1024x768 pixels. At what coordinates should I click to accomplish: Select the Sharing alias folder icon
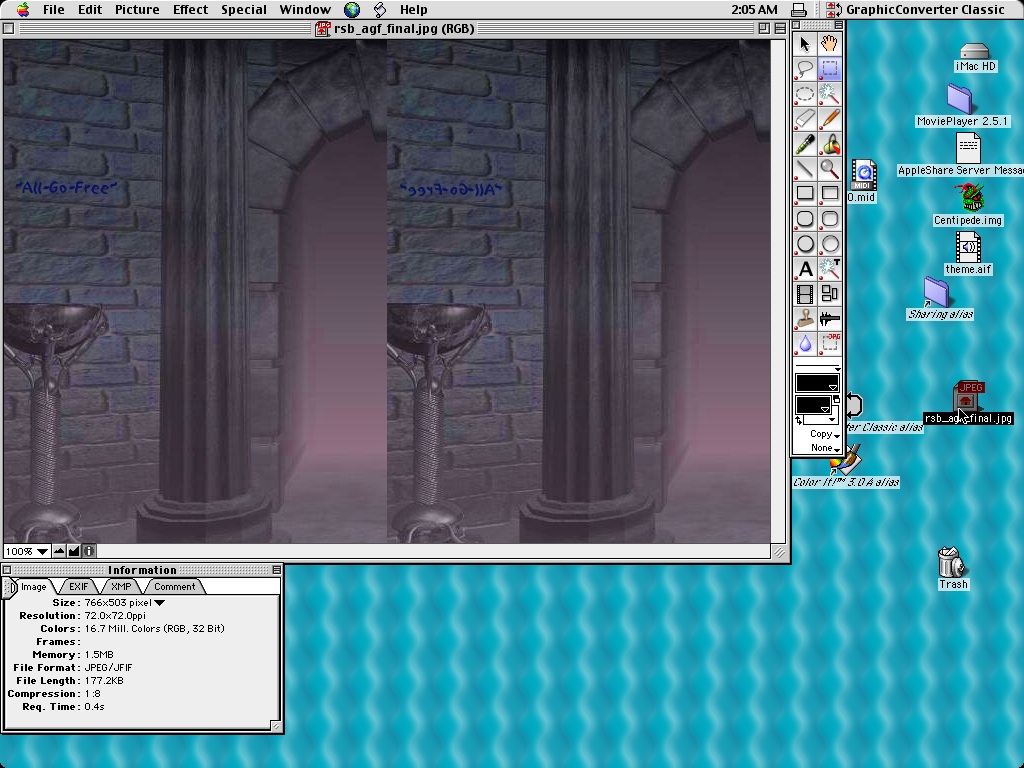click(x=936, y=292)
